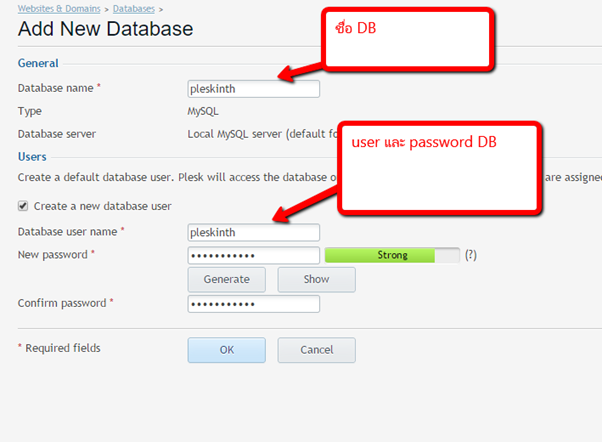Focus the Database user name field

click(x=253, y=232)
